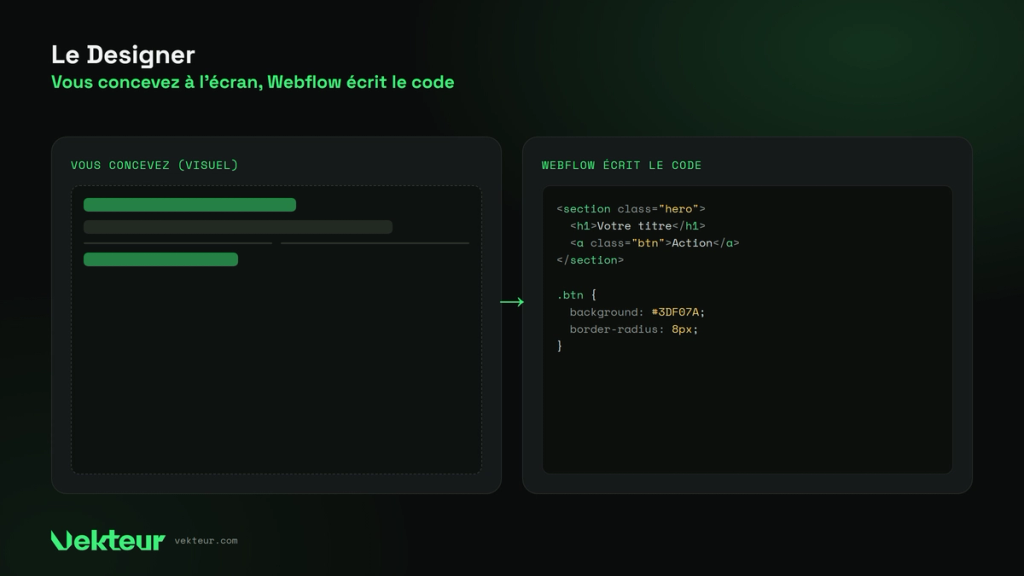
Task: Click the "Le Designer" title
Action: [123, 55]
